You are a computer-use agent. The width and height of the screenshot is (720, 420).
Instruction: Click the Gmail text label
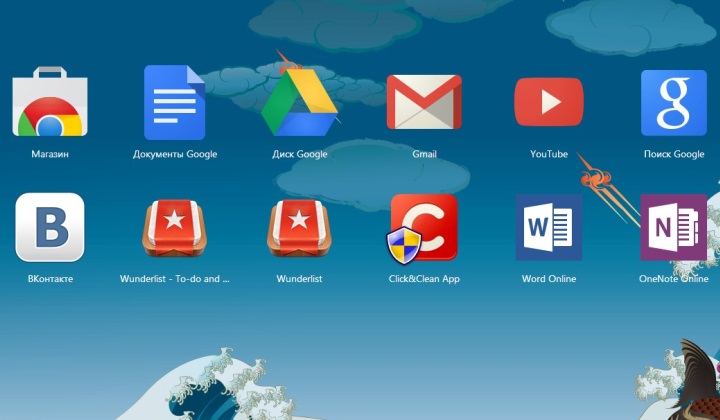click(x=424, y=154)
